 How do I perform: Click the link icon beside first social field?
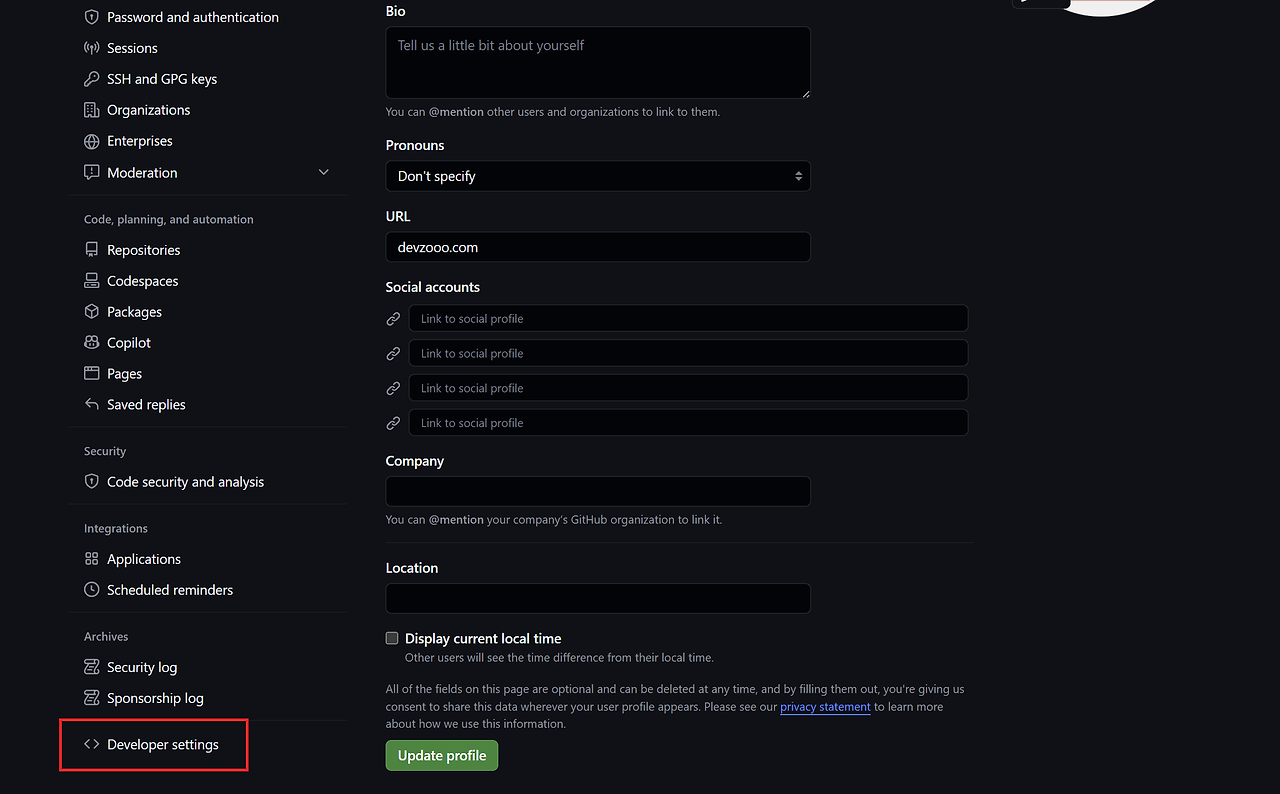392,318
